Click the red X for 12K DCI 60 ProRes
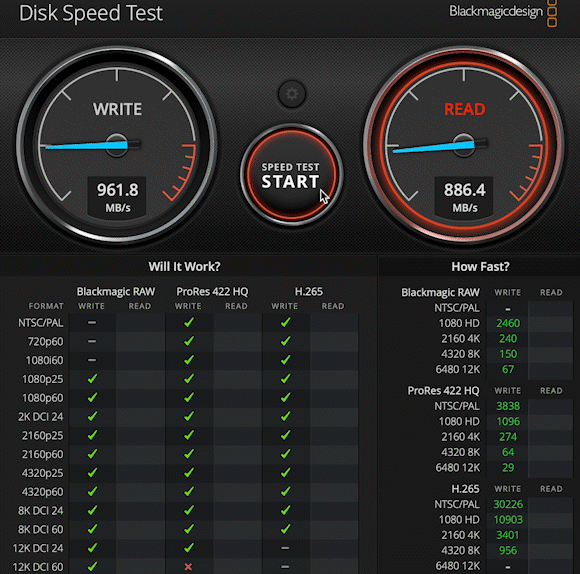The width and height of the screenshot is (580, 574). click(x=188, y=567)
